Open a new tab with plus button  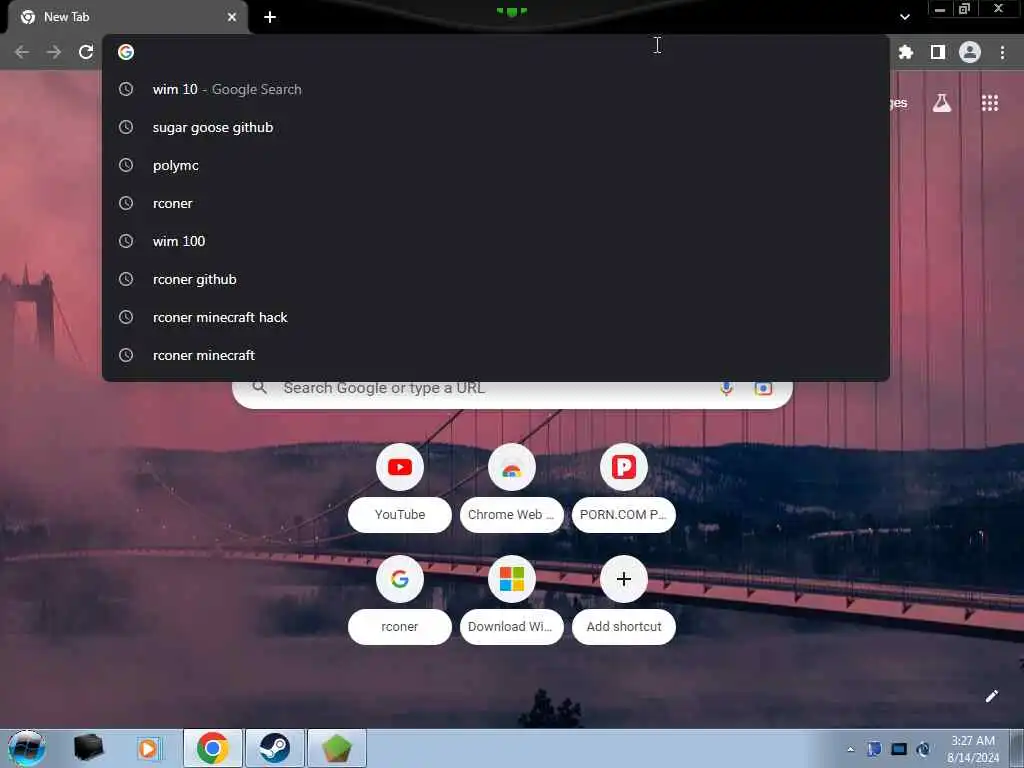coord(270,17)
